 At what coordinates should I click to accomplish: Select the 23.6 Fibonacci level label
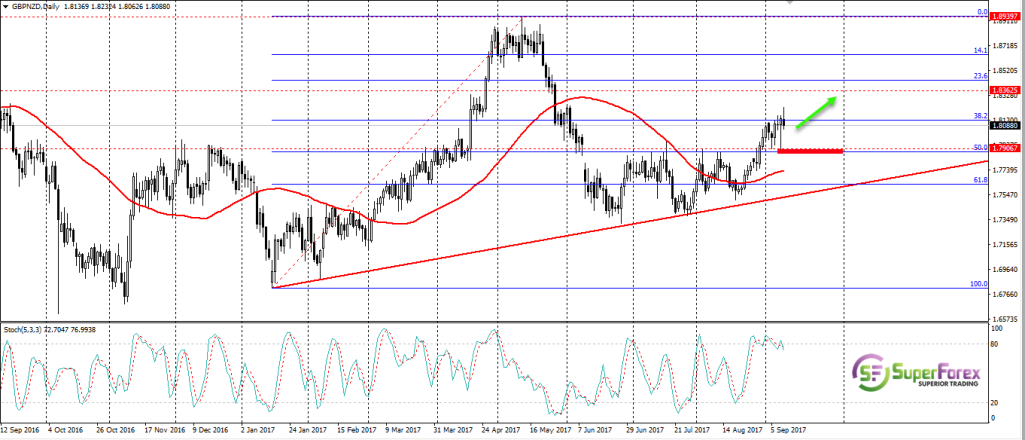click(x=979, y=75)
